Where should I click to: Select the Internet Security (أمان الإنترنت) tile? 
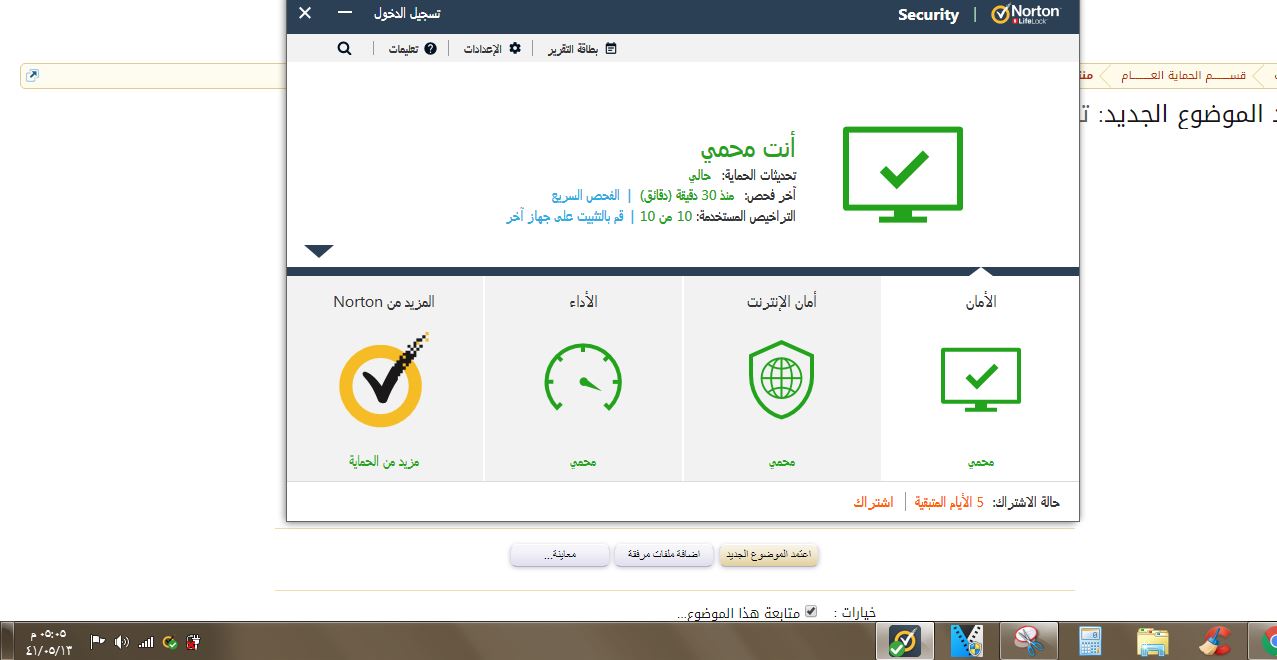click(782, 379)
